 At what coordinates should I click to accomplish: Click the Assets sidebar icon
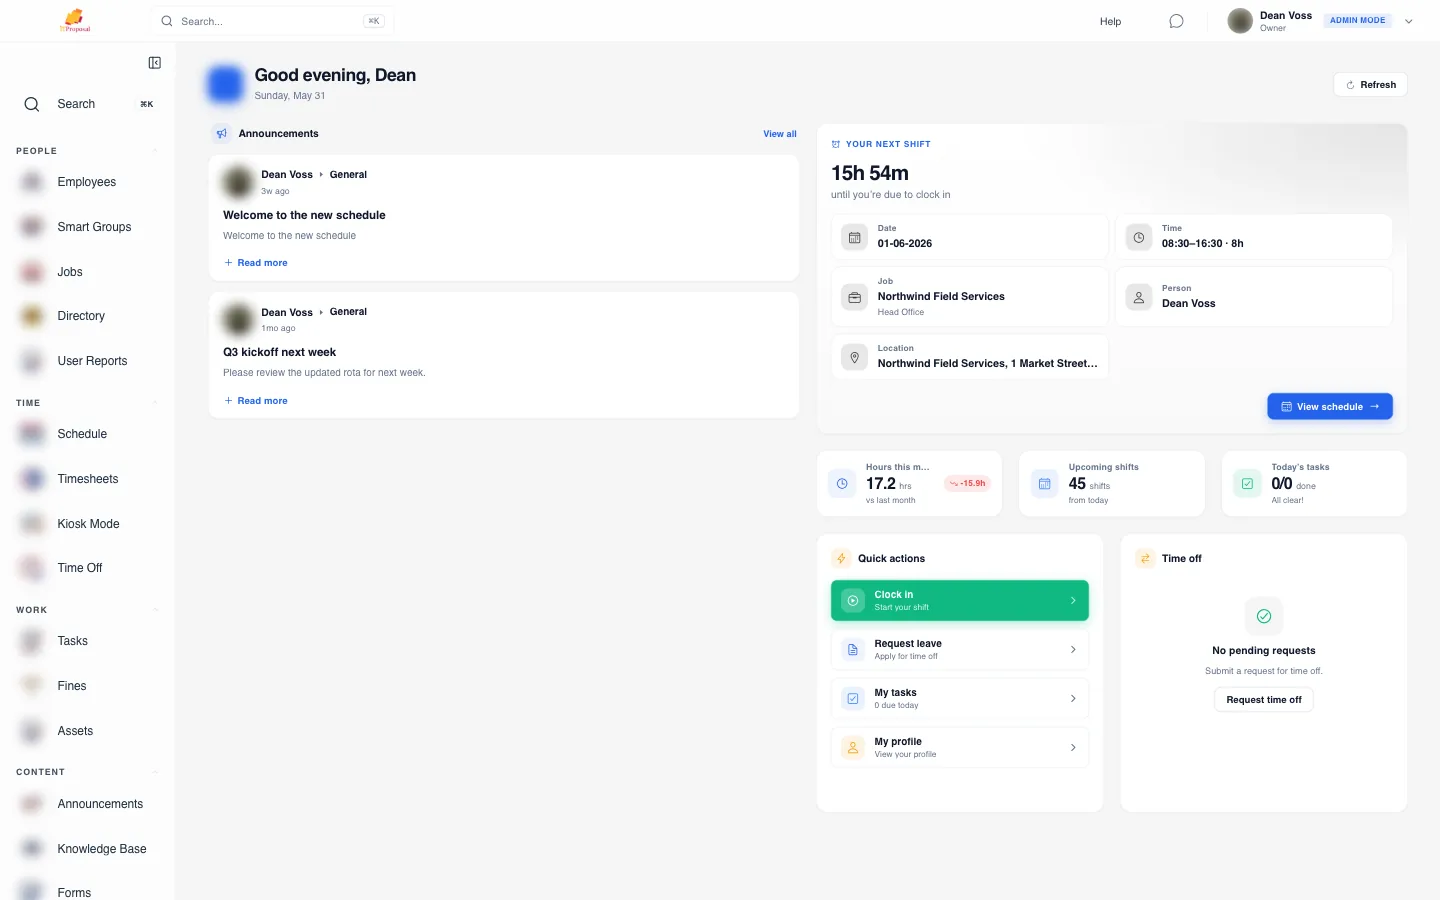(x=32, y=731)
